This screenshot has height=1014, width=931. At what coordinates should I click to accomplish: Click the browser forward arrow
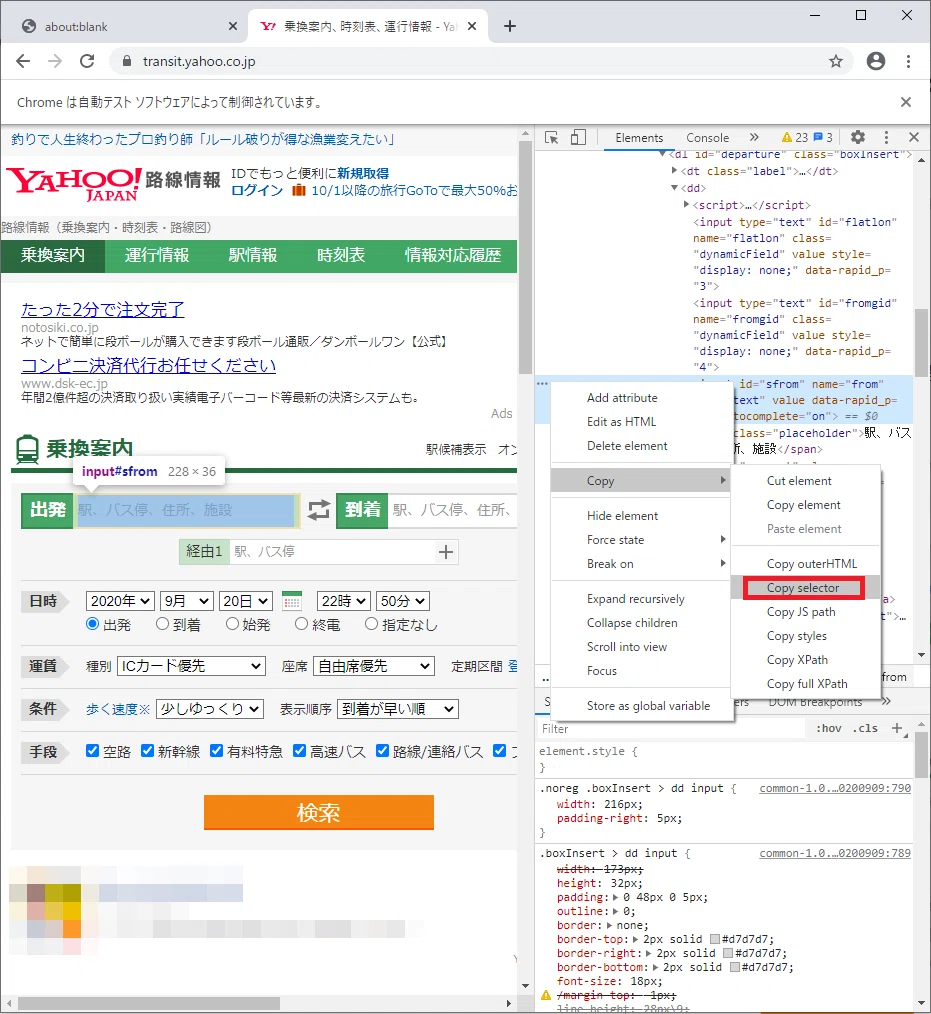click(56, 61)
